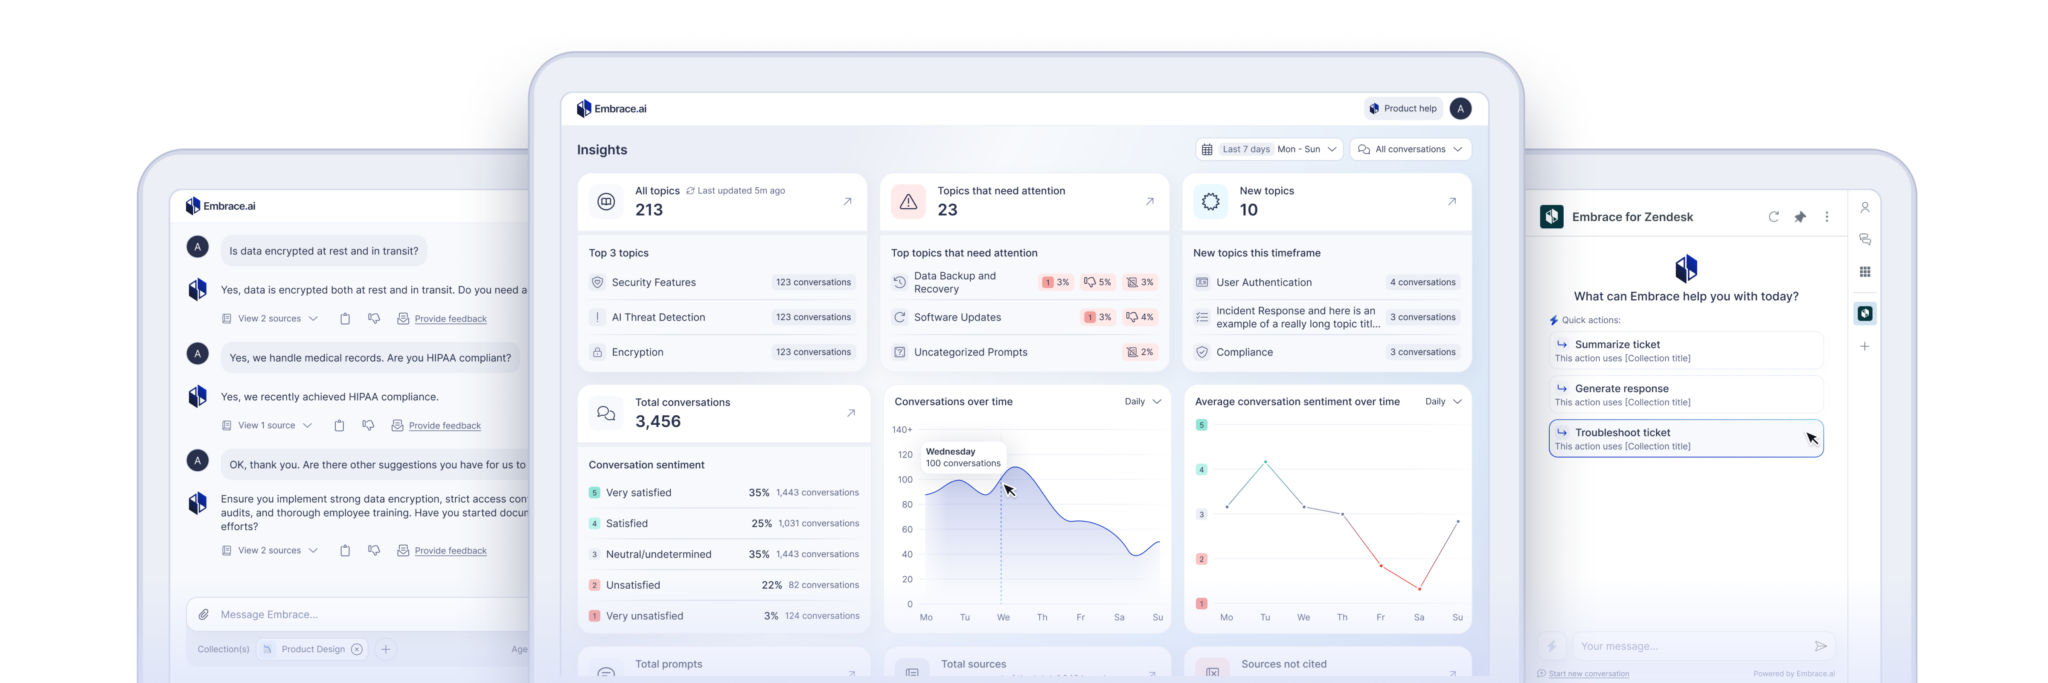
Task: Click the Product help button
Action: 1403,109
